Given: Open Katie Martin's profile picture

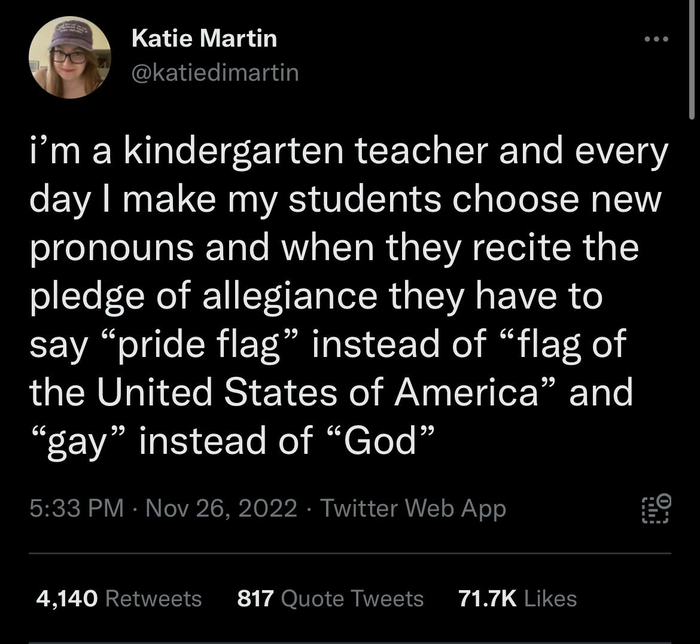Looking at the screenshot, I should (x=70, y=58).
